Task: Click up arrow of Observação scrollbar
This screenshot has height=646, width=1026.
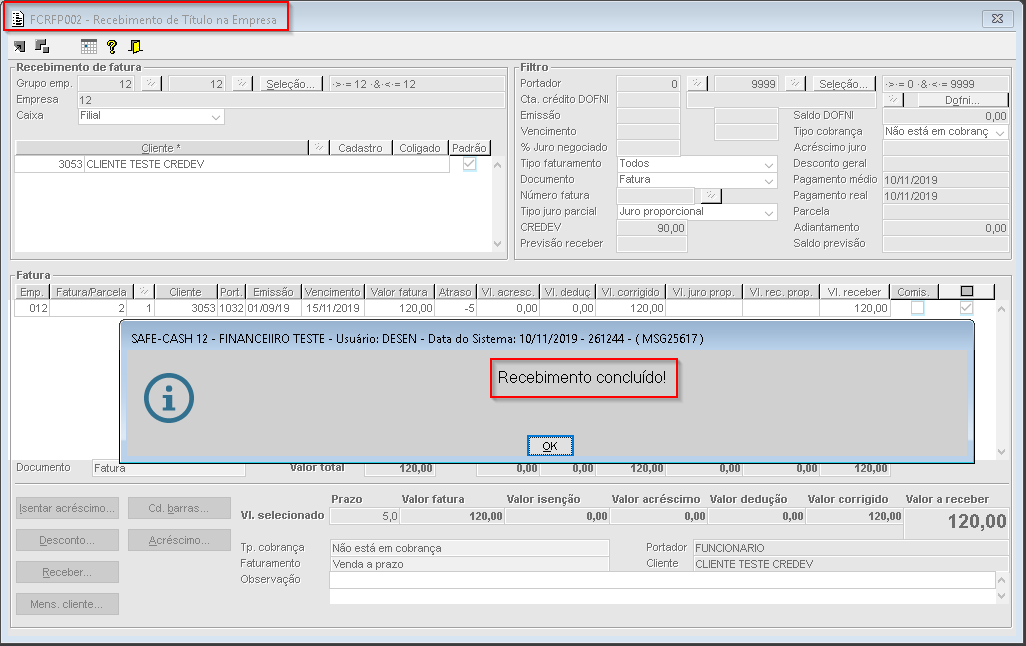Action: tap(1001, 580)
